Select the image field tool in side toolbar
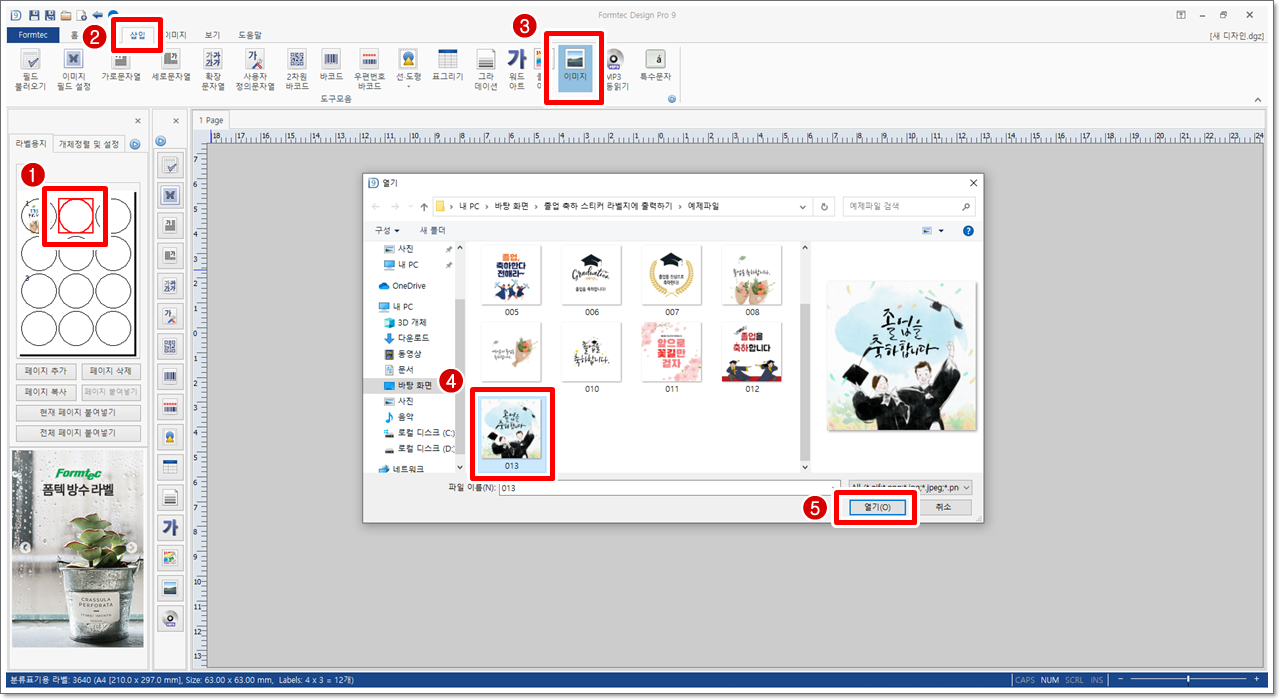The image size is (1280, 700). [x=170, y=195]
